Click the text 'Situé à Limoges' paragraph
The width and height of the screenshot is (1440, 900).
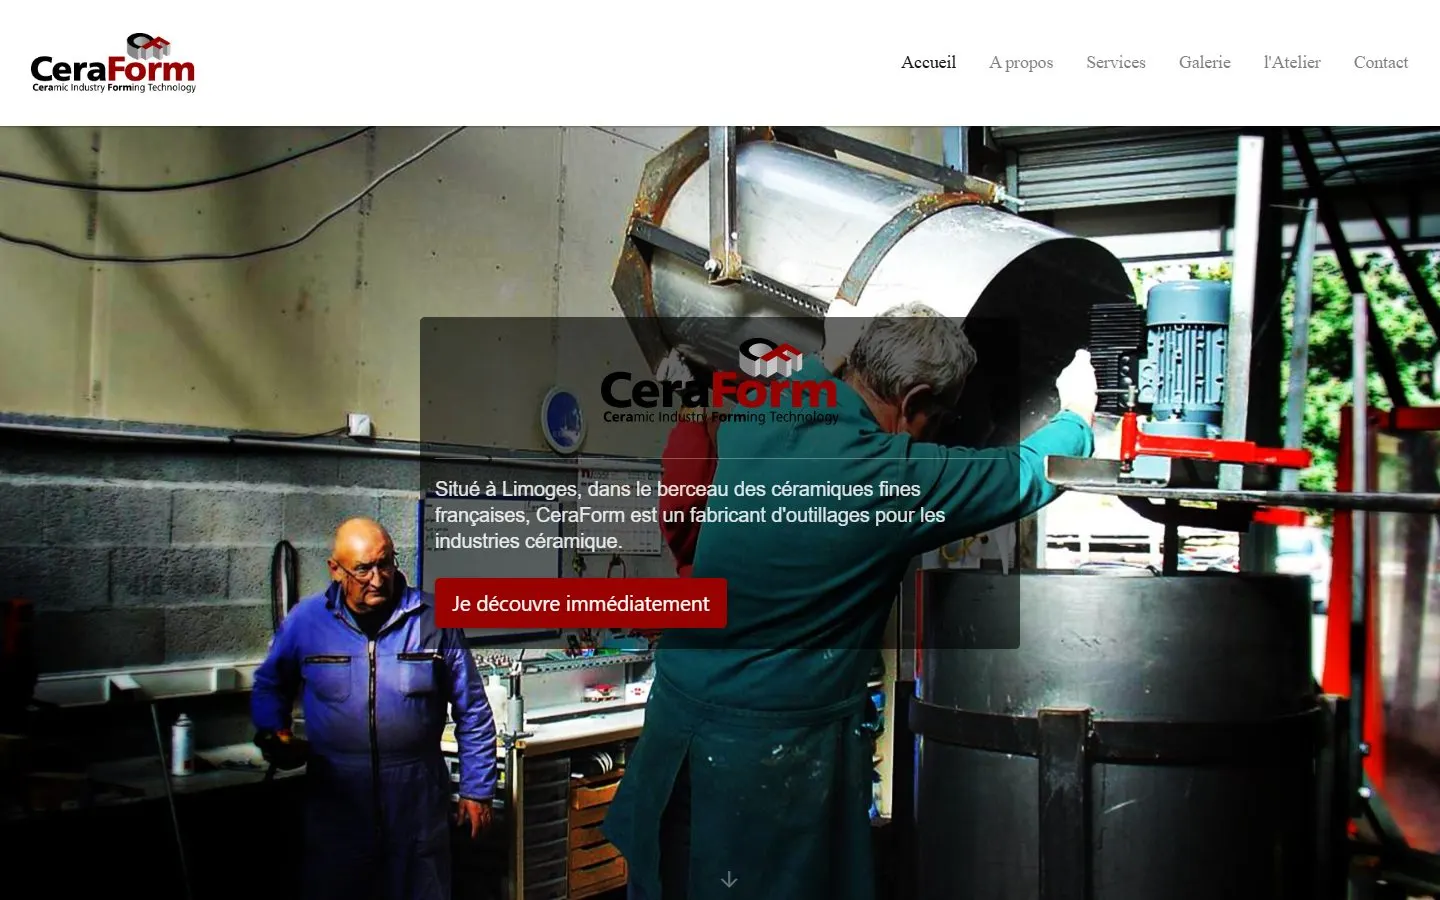pyautogui.click(x=690, y=515)
